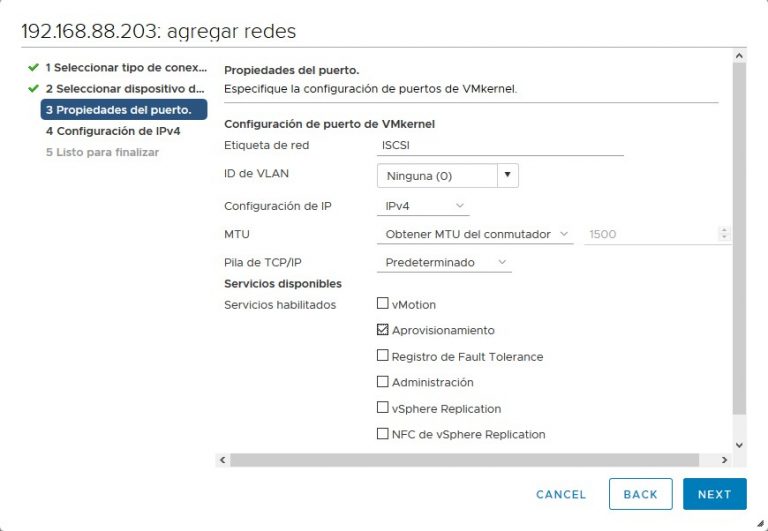
Task: Click the 'Servicios disponibles' heading
Action: 283,284
